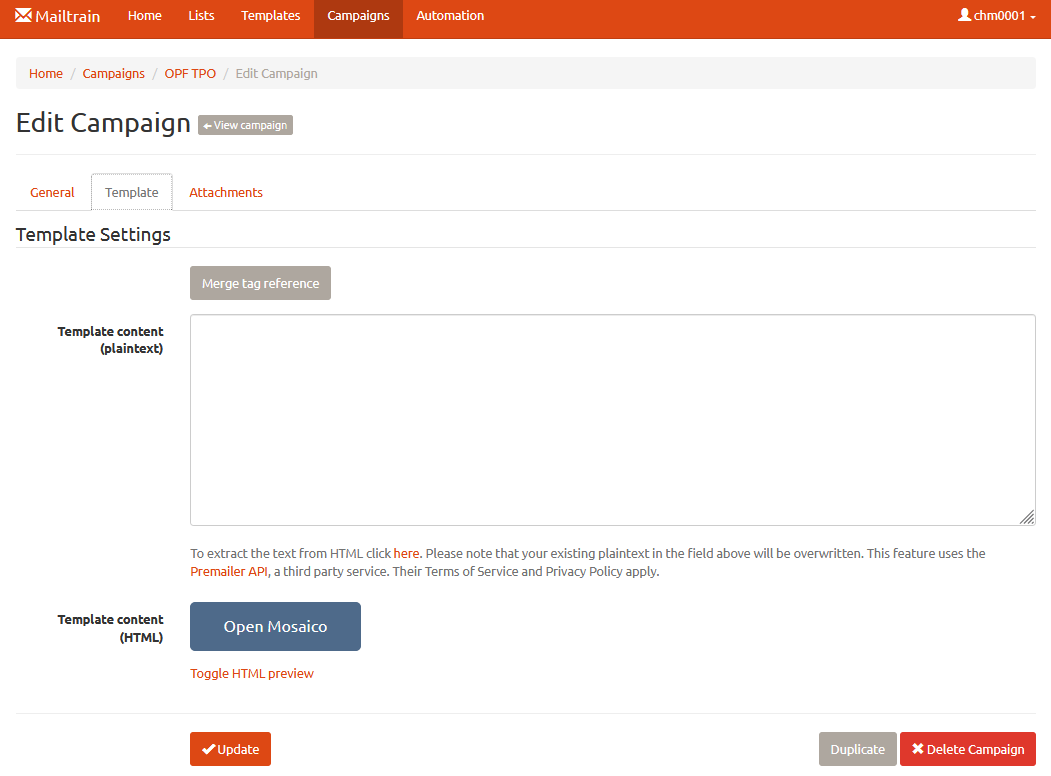The width and height of the screenshot is (1051, 776).
Task: Open the OPF TPO breadcrumb link
Action: [190, 74]
